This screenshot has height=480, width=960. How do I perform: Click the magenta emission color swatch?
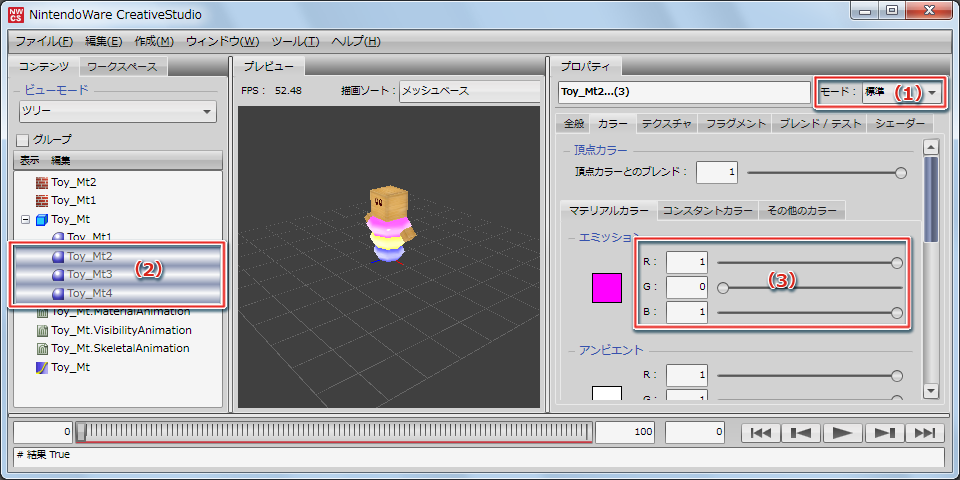click(607, 287)
